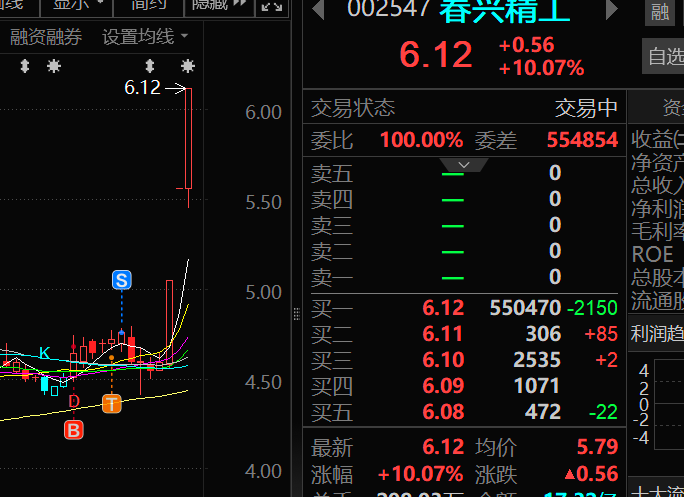This screenshot has height=497, width=684.
Task: Click 交易中 trading status
Action: (x=586, y=108)
